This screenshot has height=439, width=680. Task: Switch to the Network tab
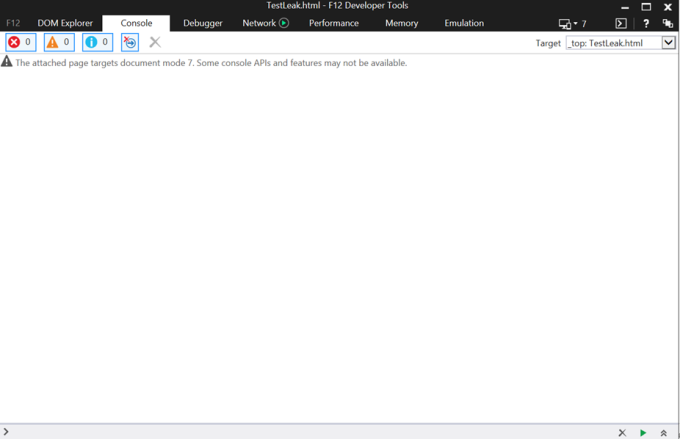259,23
